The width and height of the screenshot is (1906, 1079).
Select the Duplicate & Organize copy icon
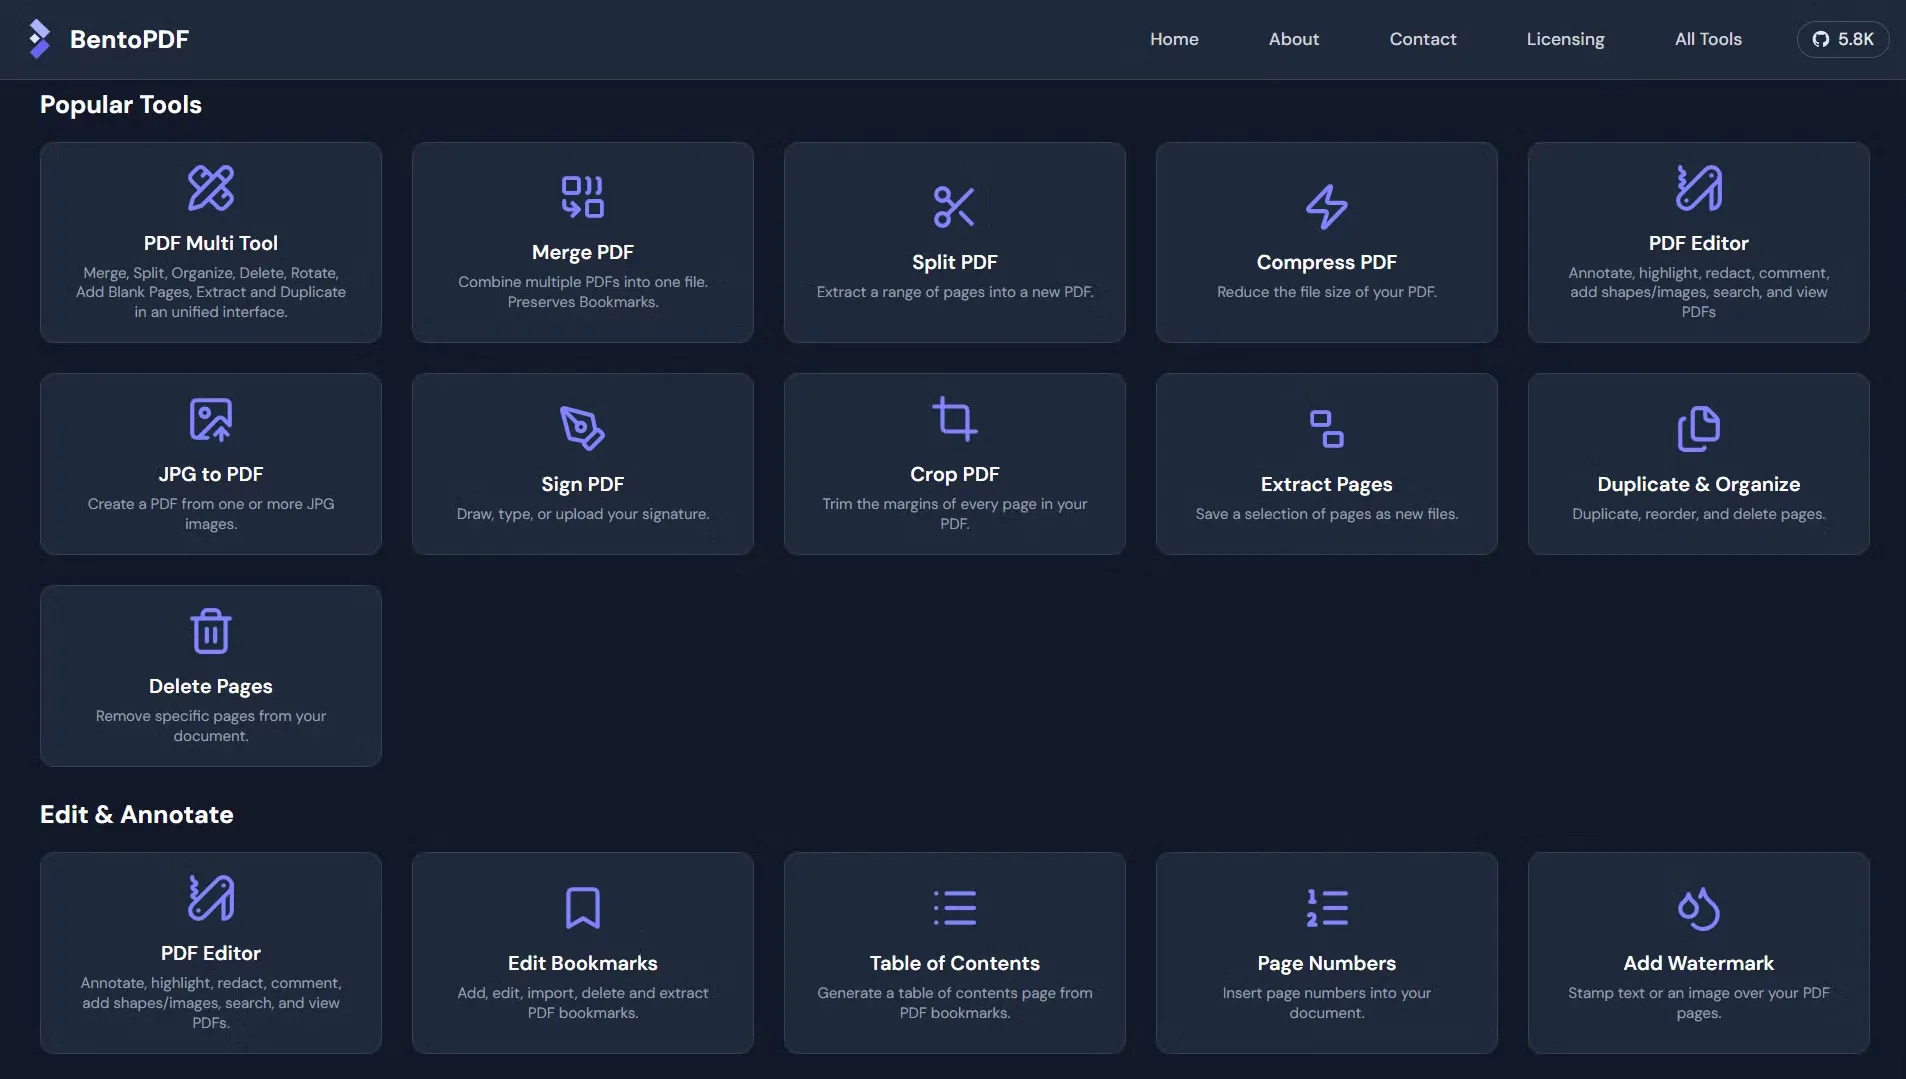point(1697,429)
